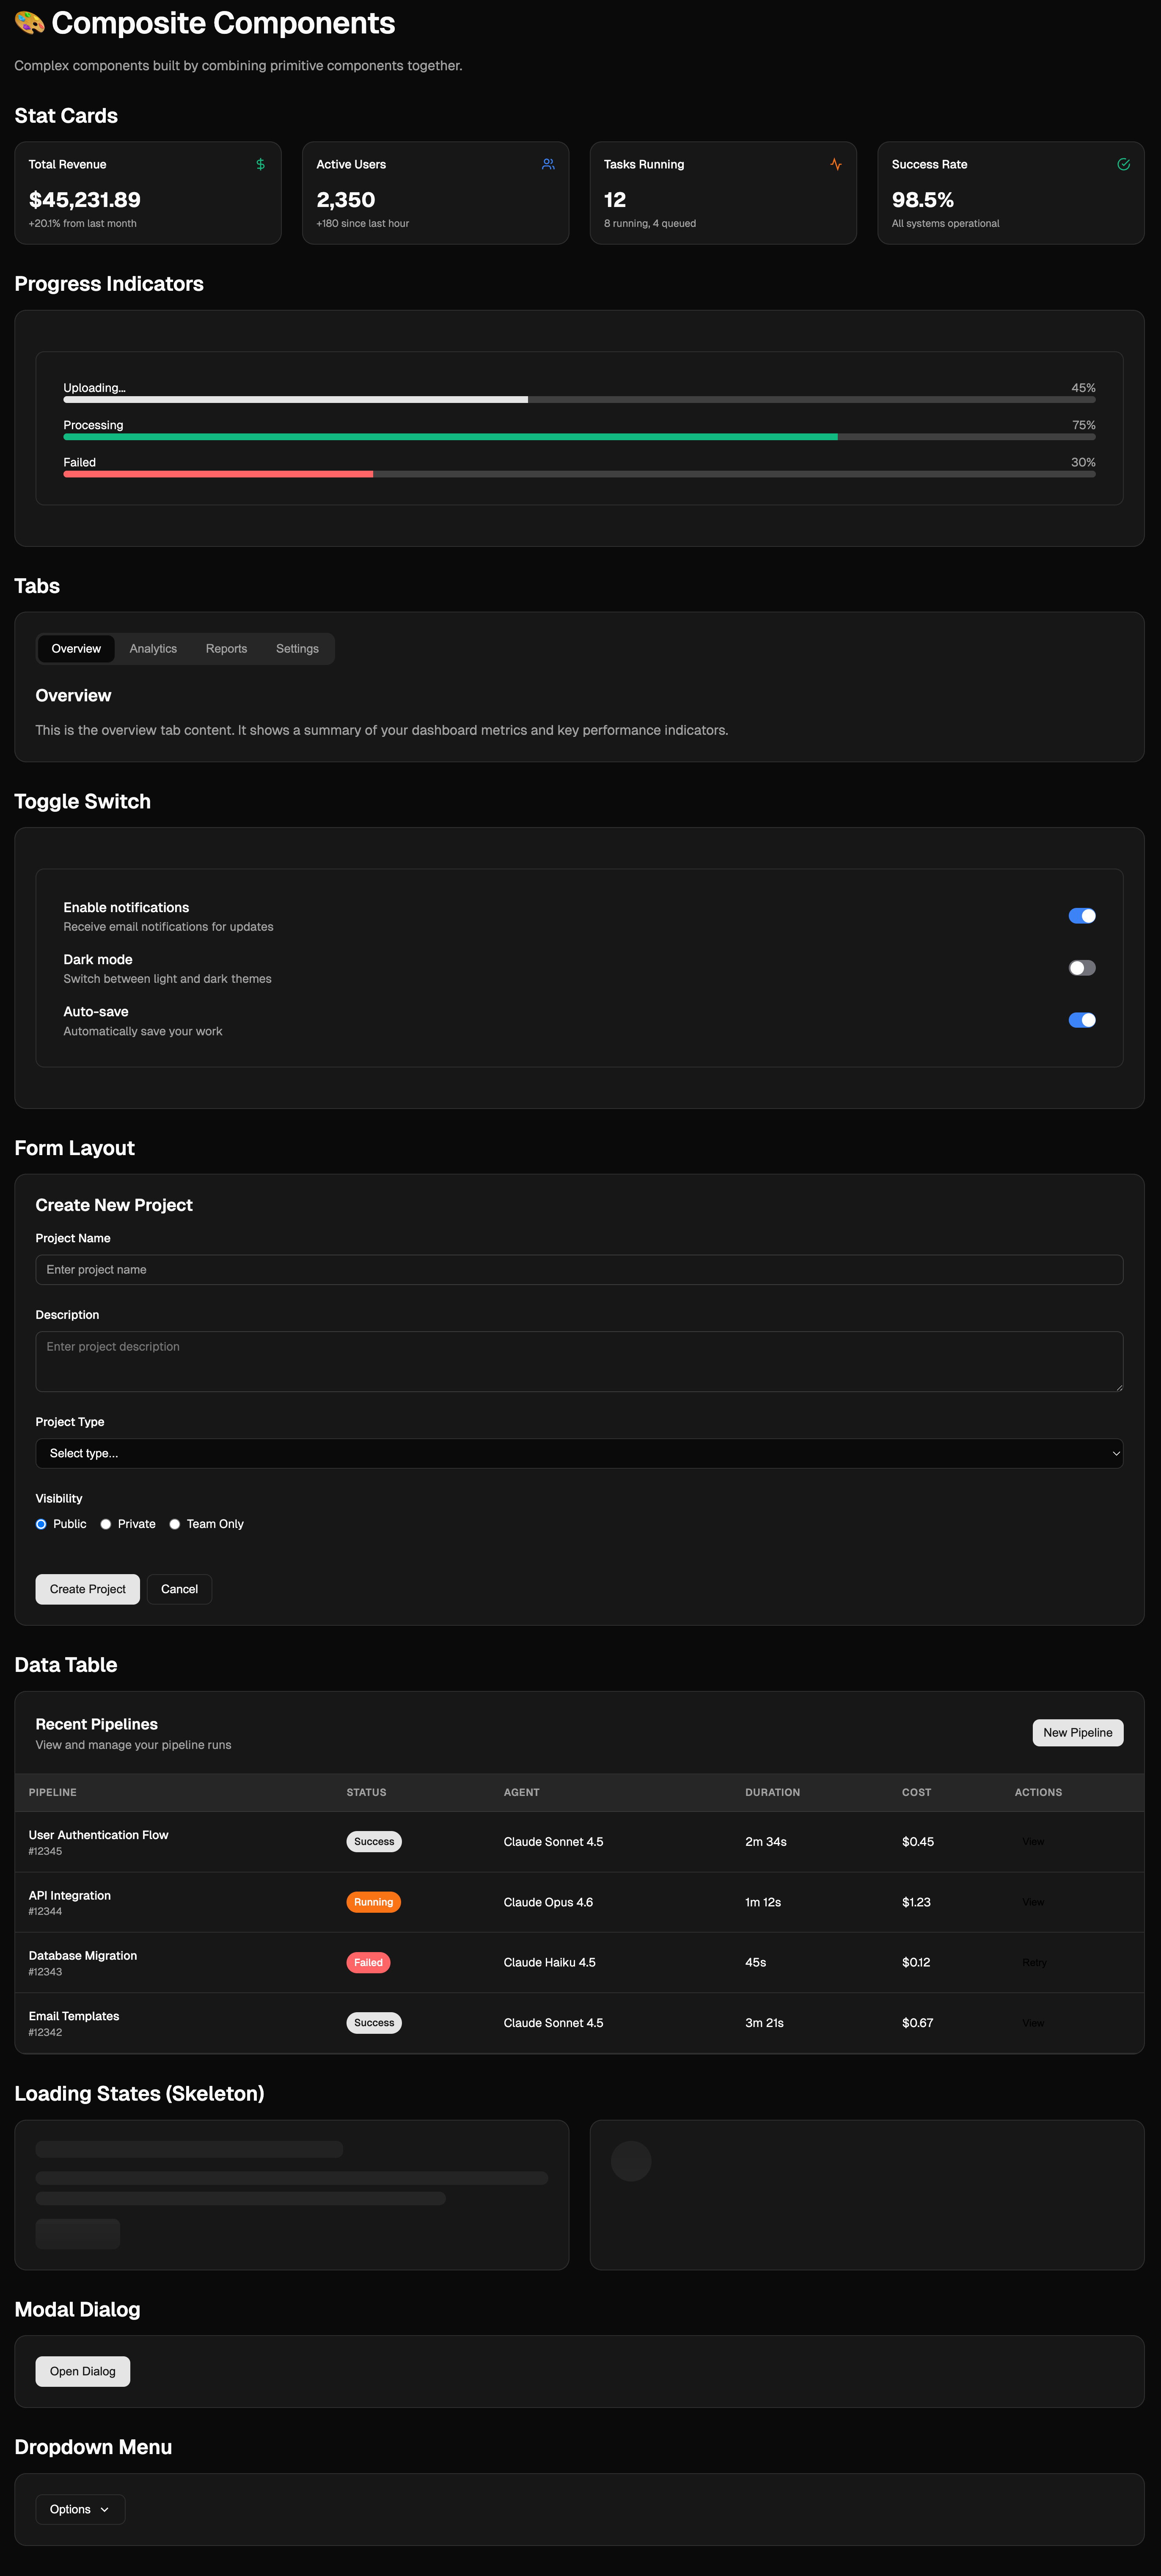Screen dimensions: 1161x2576
Task: Turn on the Dark mode switch
Action: coord(1081,968)
